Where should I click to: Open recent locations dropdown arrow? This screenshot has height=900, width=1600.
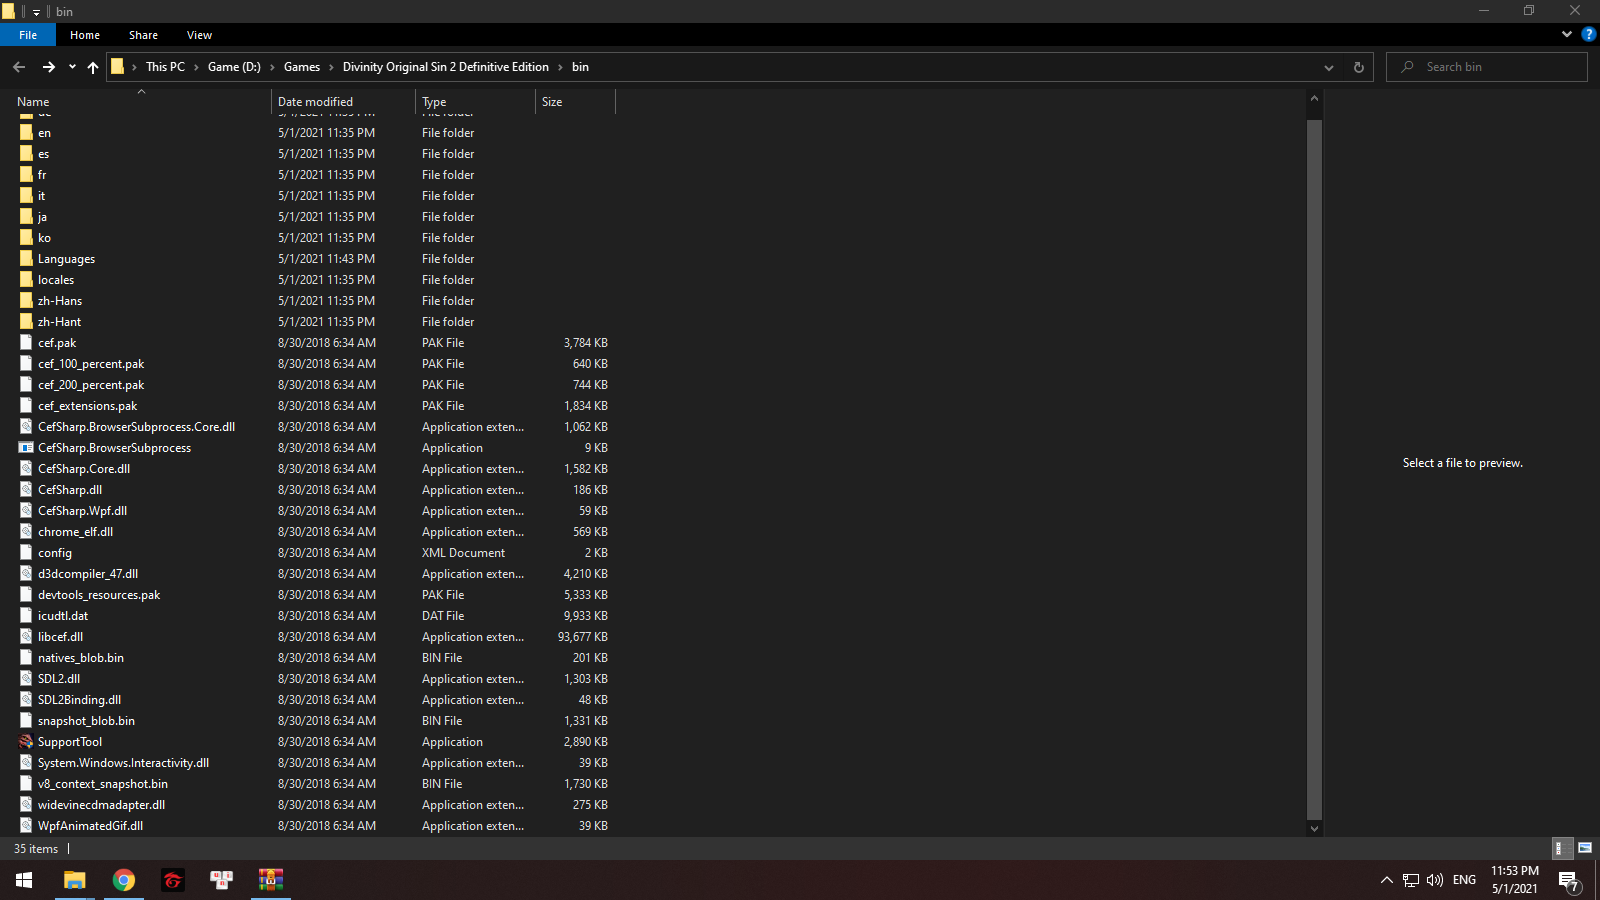point(72,67)
